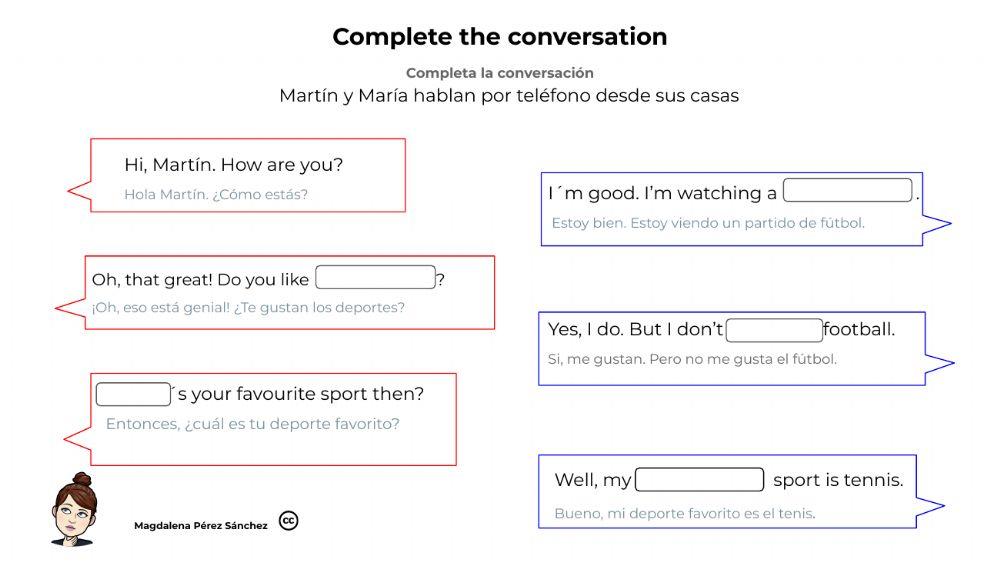The width and height of the screenshot is (1000, 562).
Task: Click the blank after "I'm watching a"
Action: (847, 191)
